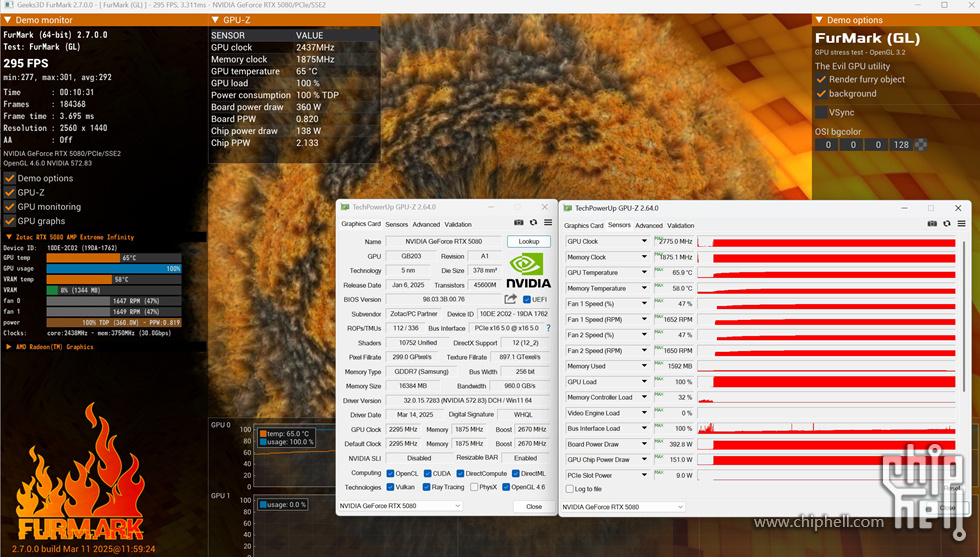Click the first OSI bgcolor 0 field
980x557 pixels.
tap(828, 144)
